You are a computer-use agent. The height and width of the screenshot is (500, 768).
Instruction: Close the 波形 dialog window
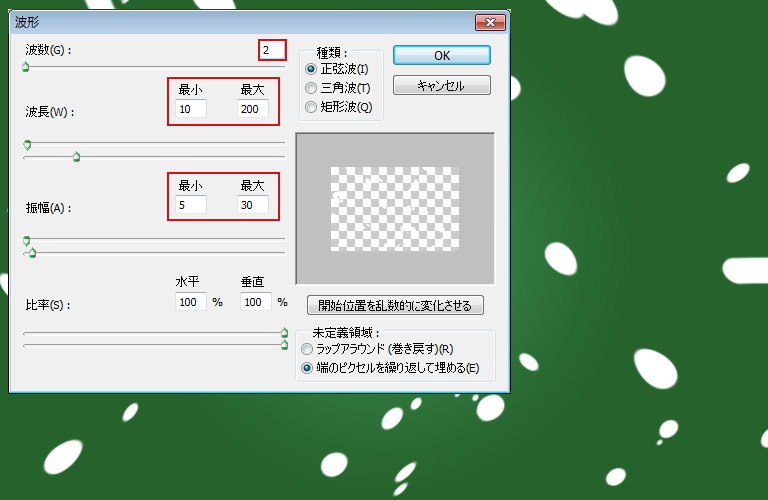(490, 23)
